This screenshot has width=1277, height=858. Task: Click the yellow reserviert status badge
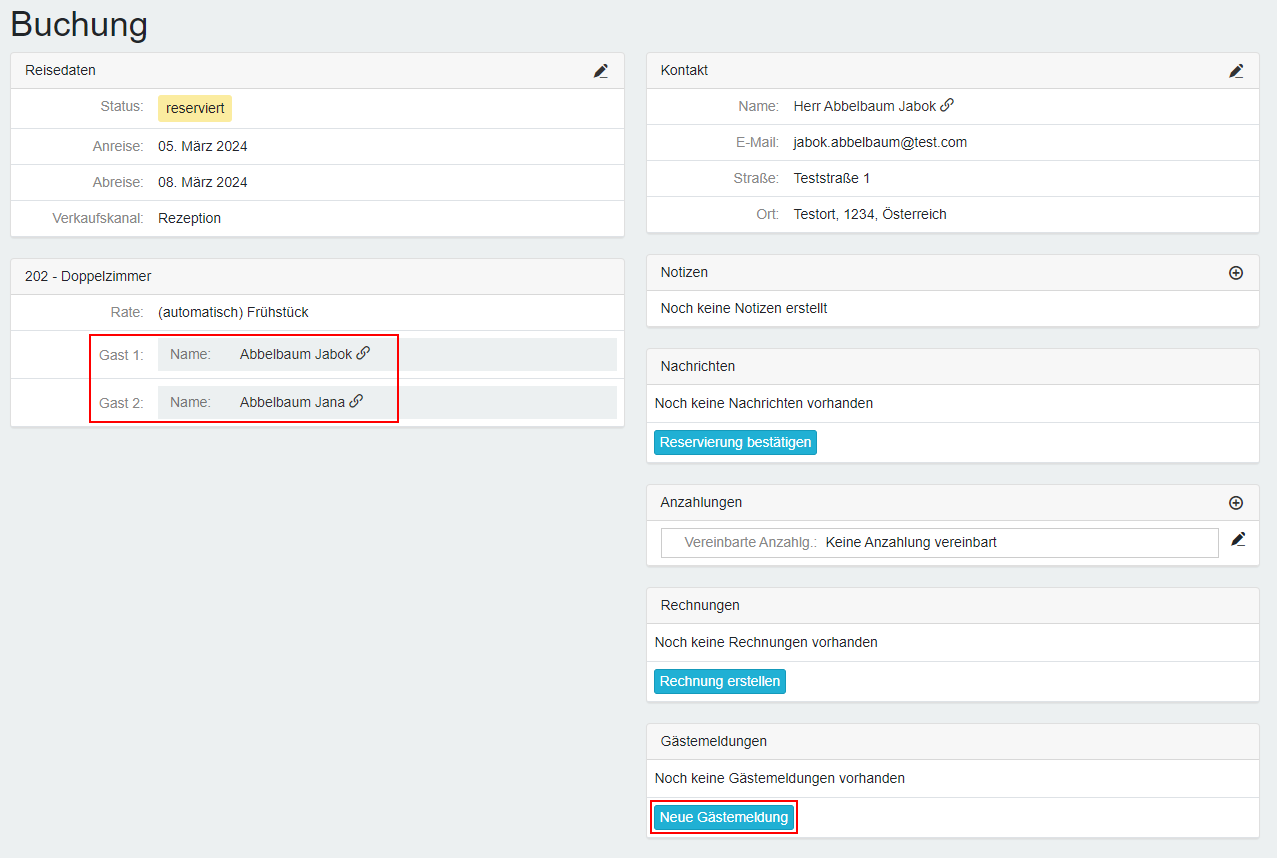[195, 108]
